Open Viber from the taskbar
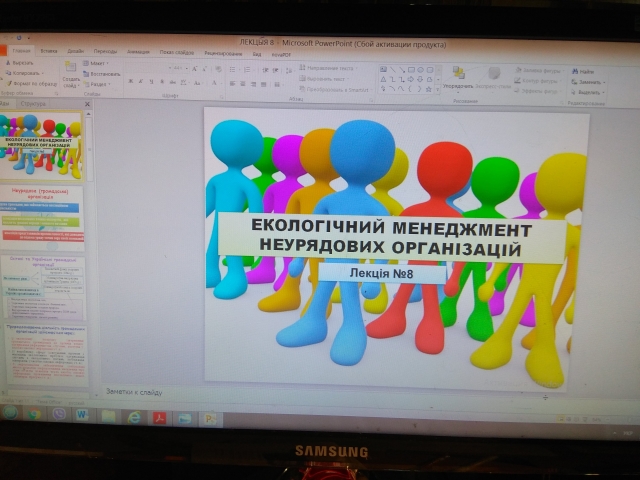The height and width of the screenshot is (480, 640). tap(60, 414)
